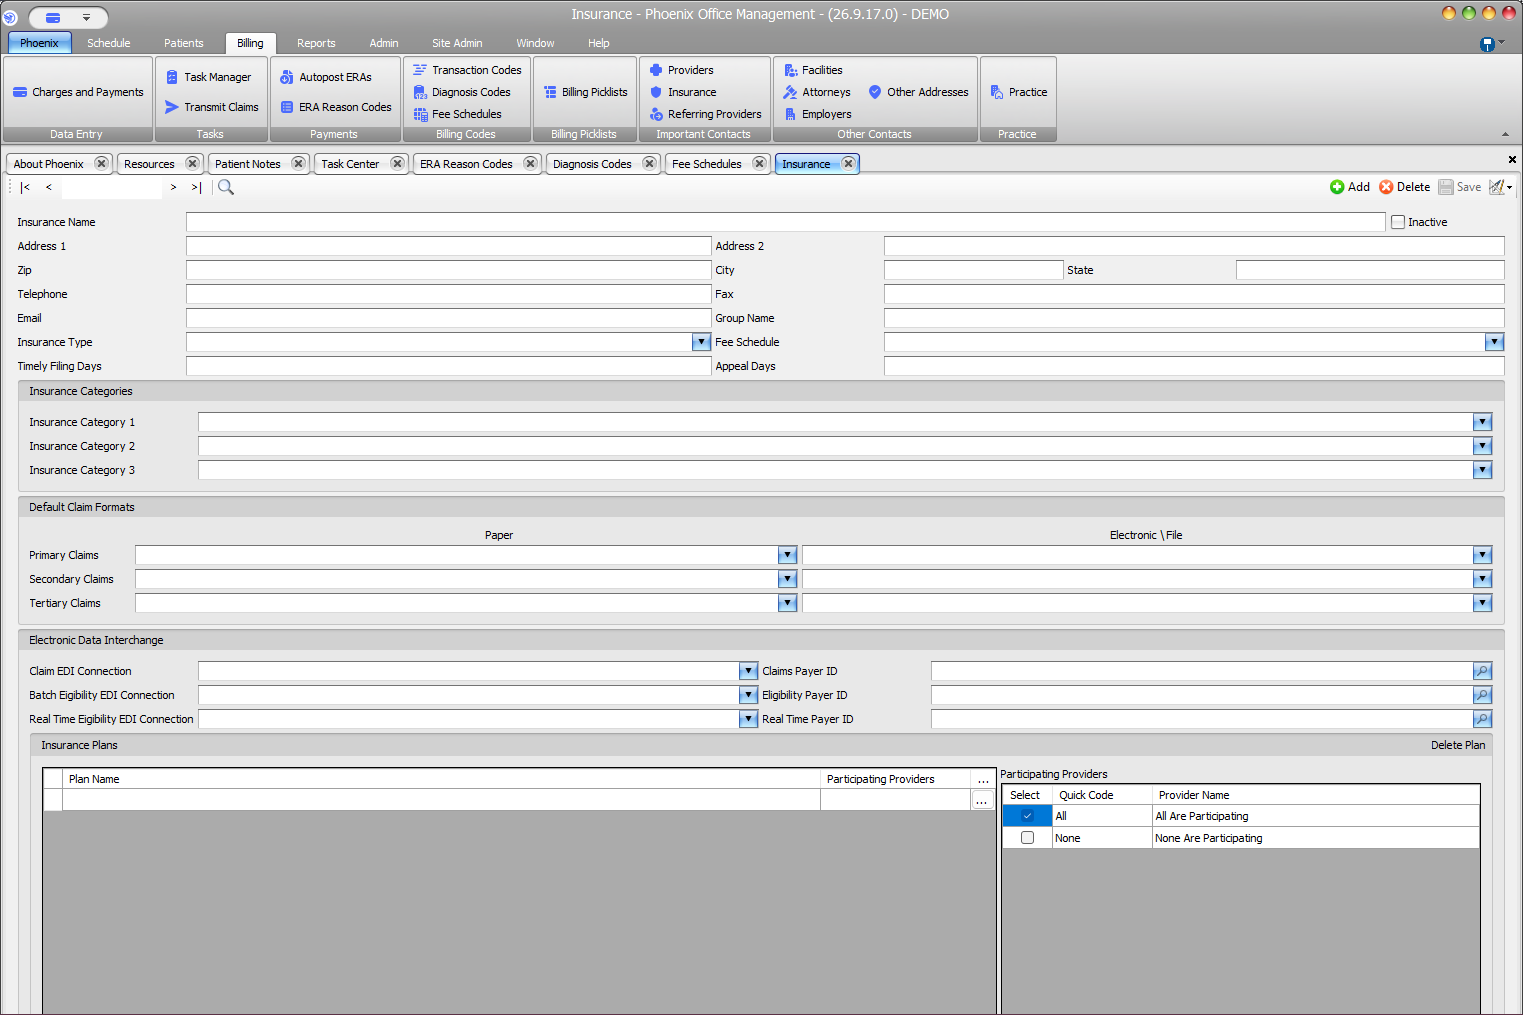
Task: Open the Insurance Category 3 dropdown
Action: 1482,470
